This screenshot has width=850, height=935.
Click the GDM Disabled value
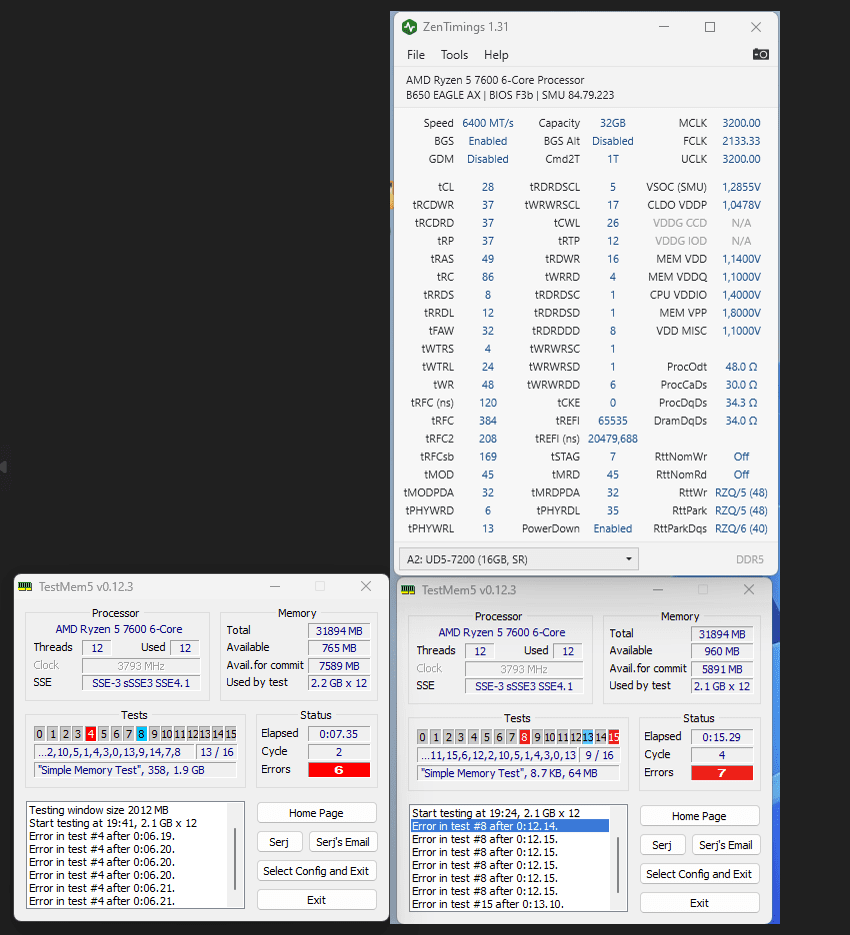click(488, 159)
